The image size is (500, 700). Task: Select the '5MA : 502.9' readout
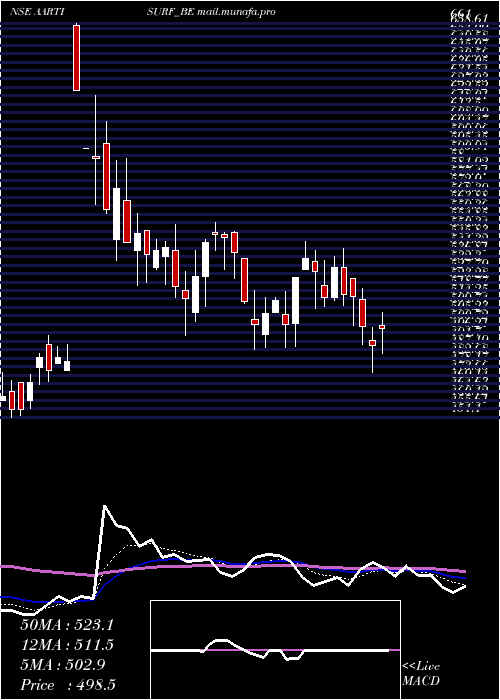63,665
